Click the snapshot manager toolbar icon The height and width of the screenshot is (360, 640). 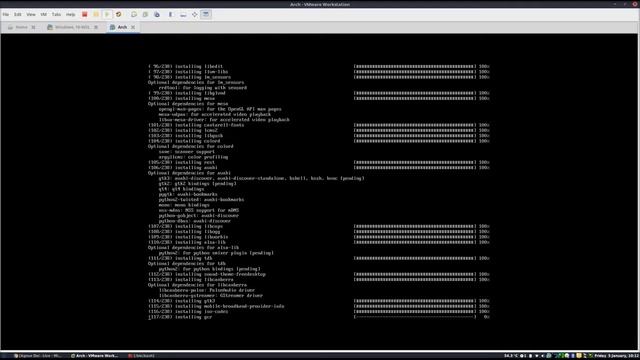[x=157, y=14]
